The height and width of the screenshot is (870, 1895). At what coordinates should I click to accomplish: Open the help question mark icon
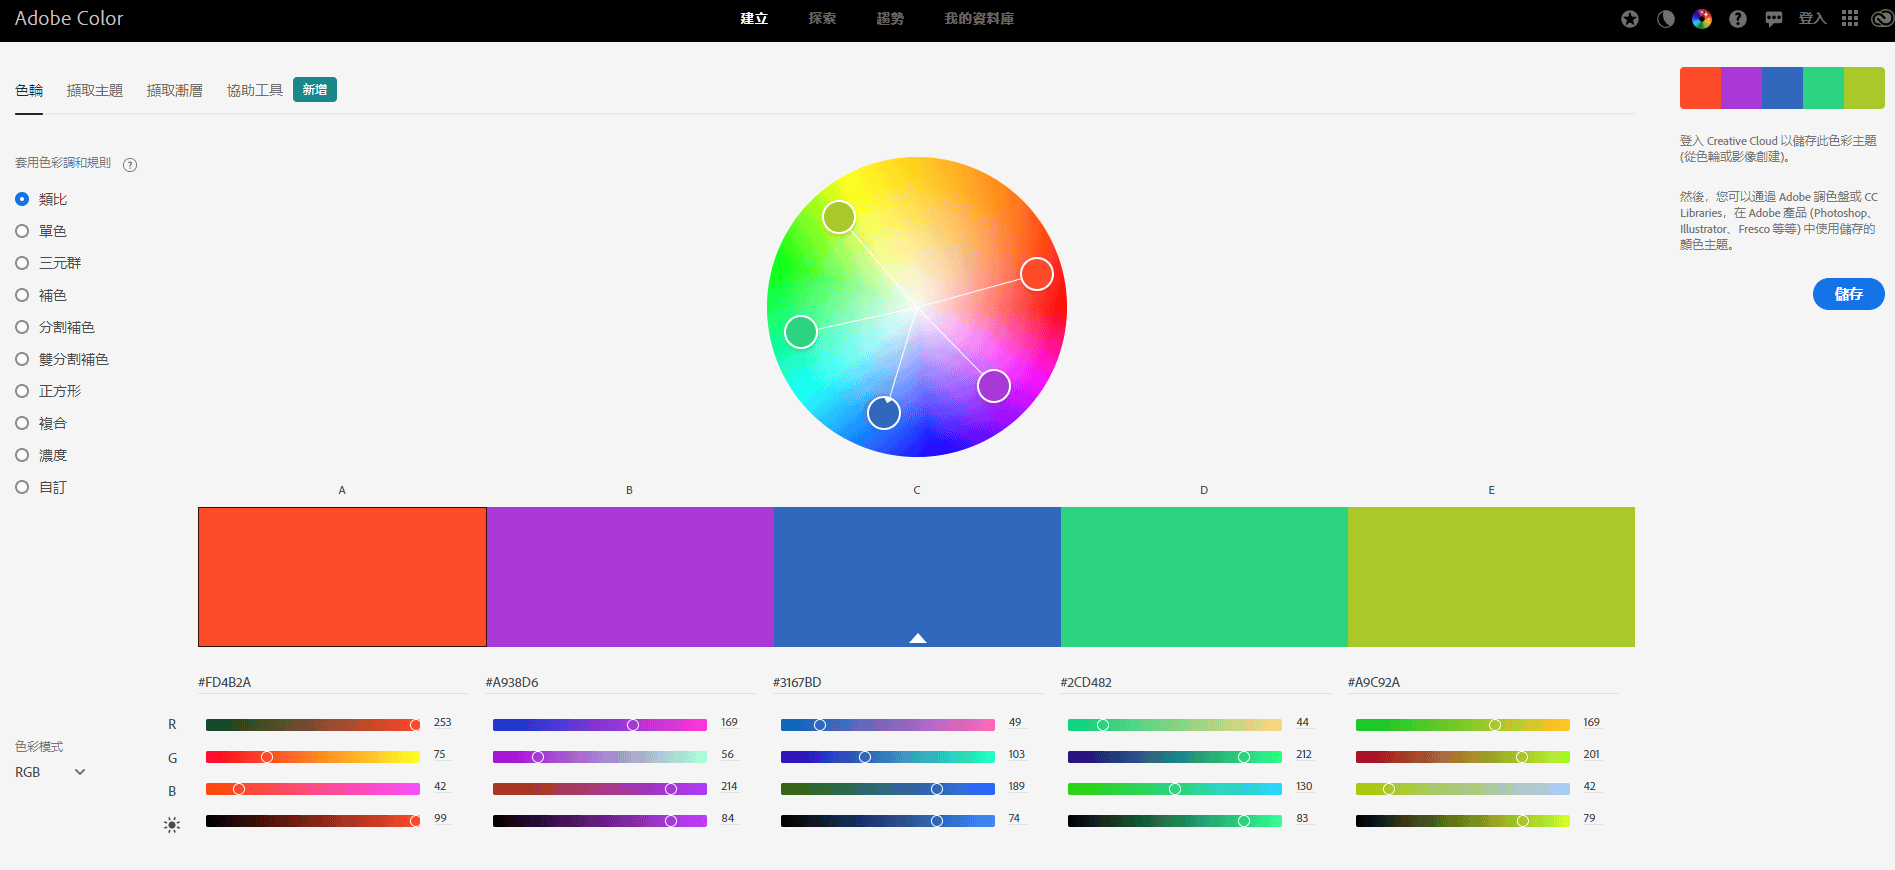[x=1738, y=19]
